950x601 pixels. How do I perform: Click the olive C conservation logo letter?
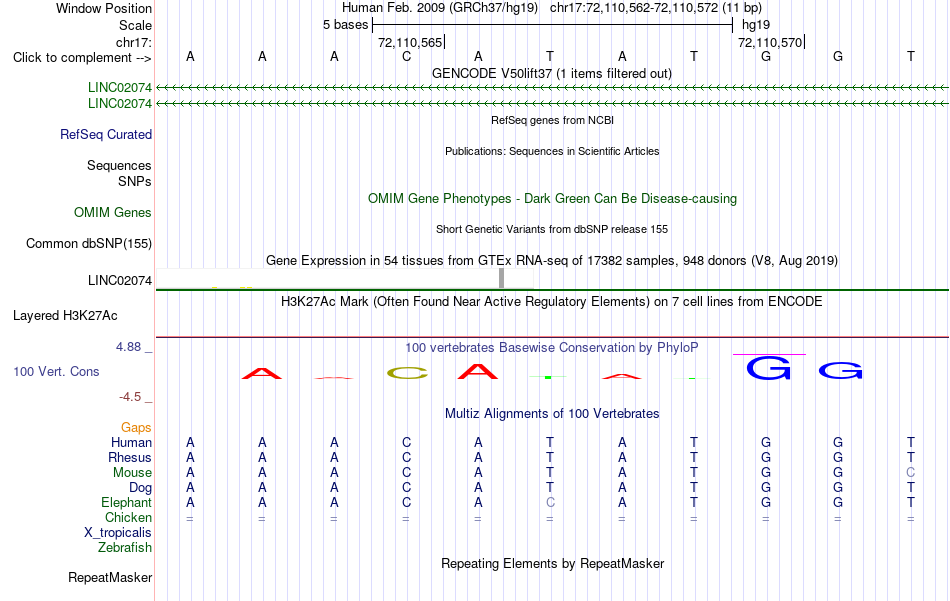point(407,373)
